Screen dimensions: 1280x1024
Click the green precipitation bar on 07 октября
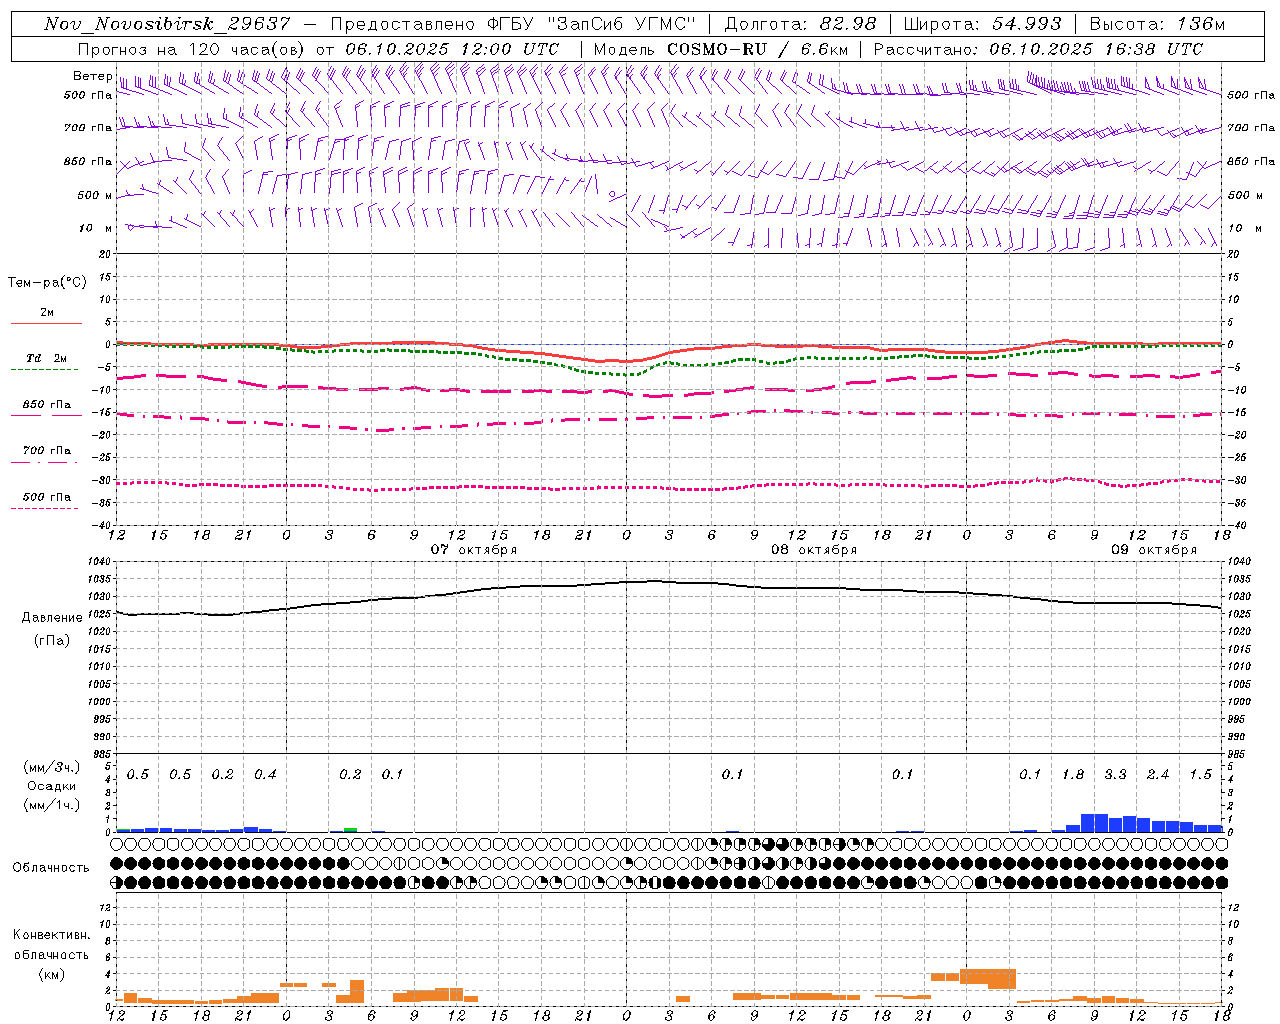coord(350,830)
